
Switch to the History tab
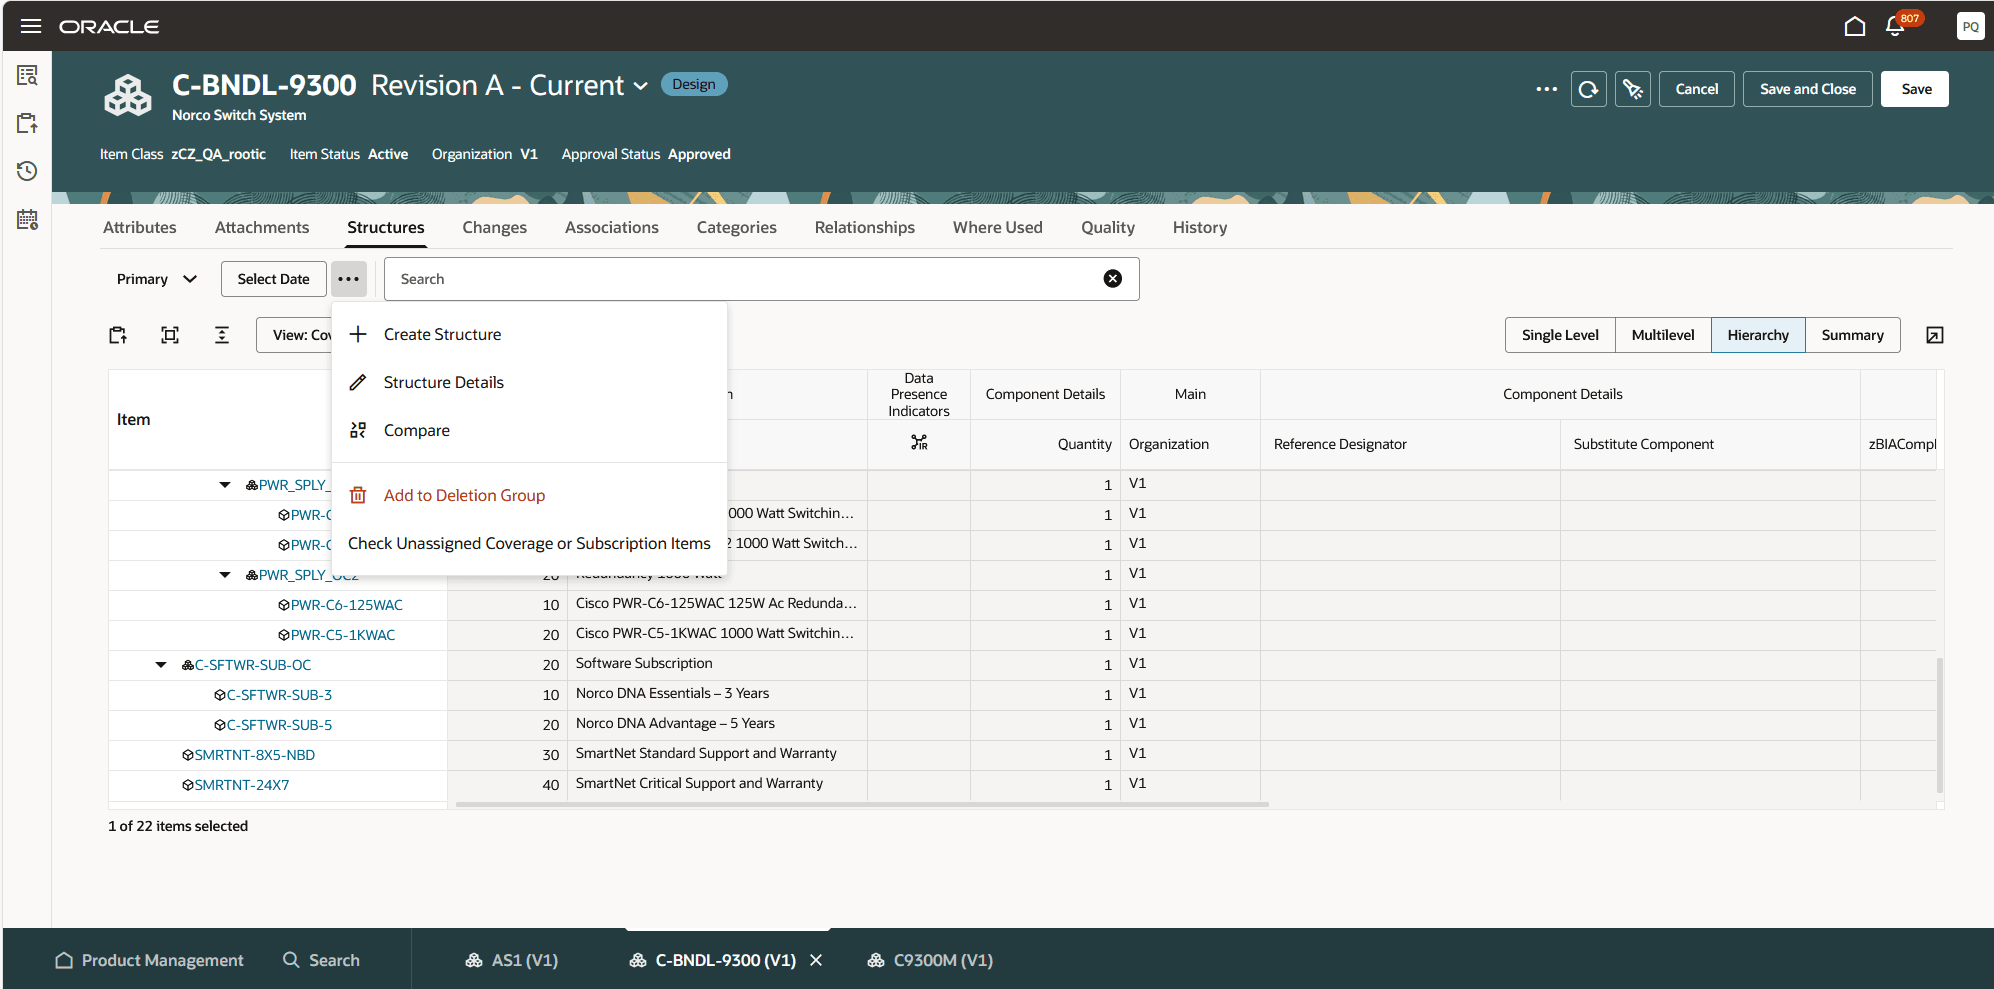pyautogui.click(x=1200, y=227)
